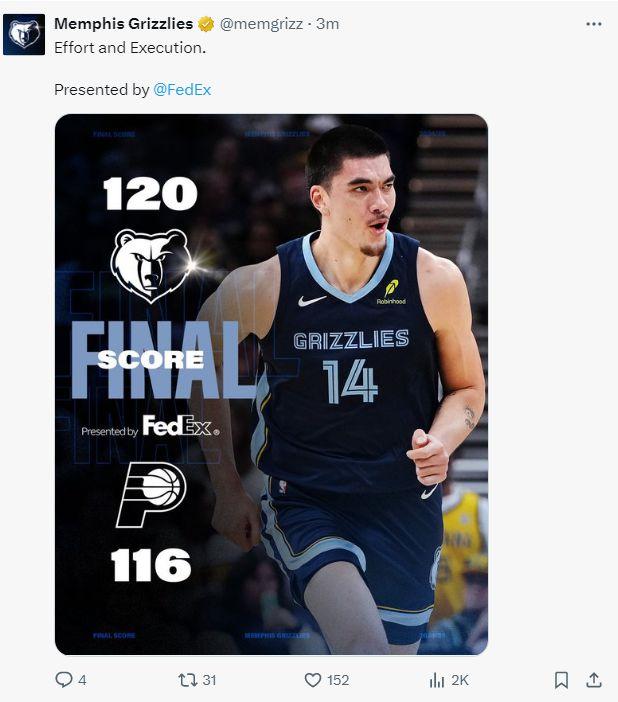Click the 152 likes count
This screenshot has height=702, width=618.
(338, 680)
